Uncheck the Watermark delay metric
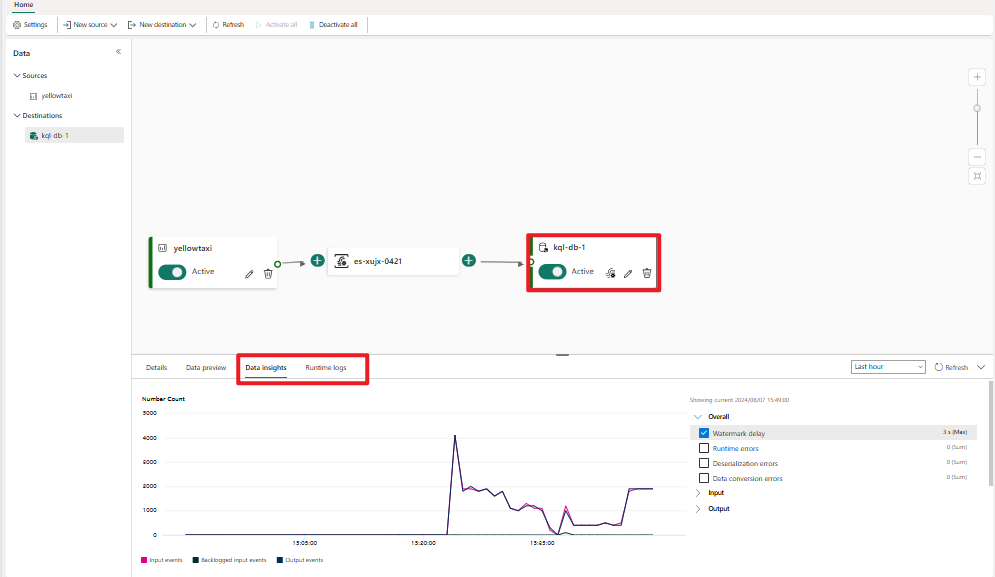Screen dimensions: 995x577 [703, 432]
